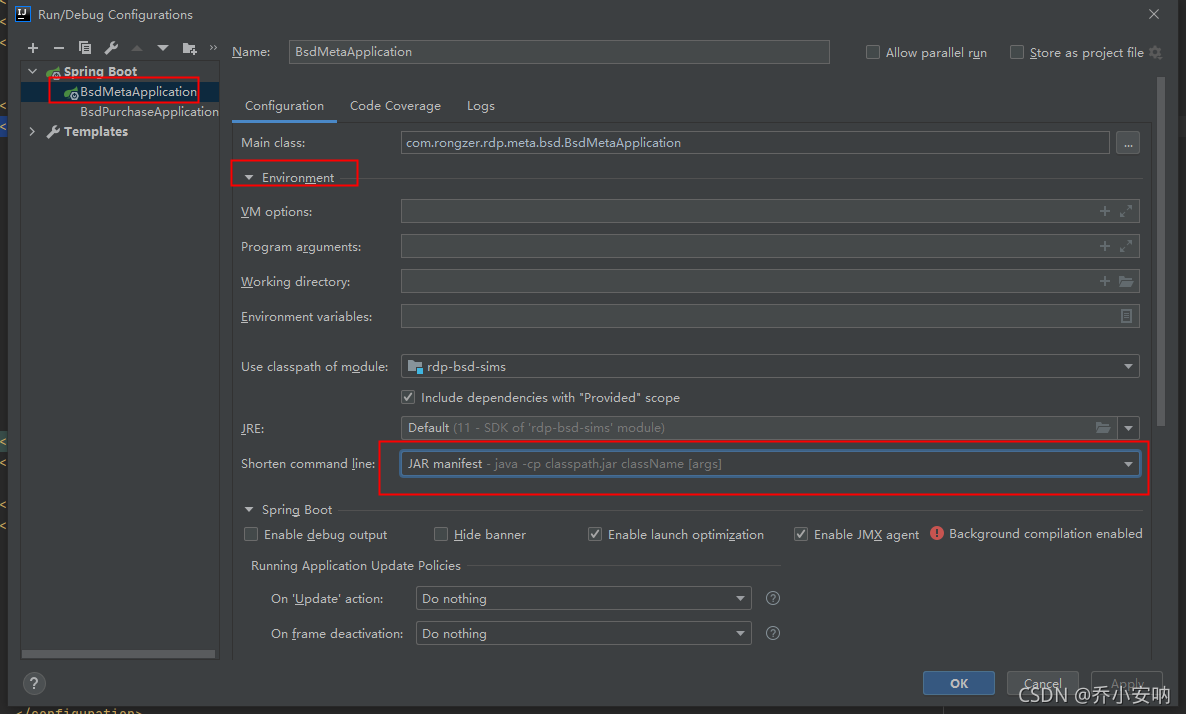Viewport: 1186px width, 714px height.
Task: Expand the Templates tree node
Action: pyautogui.click(x=32, y=132)
